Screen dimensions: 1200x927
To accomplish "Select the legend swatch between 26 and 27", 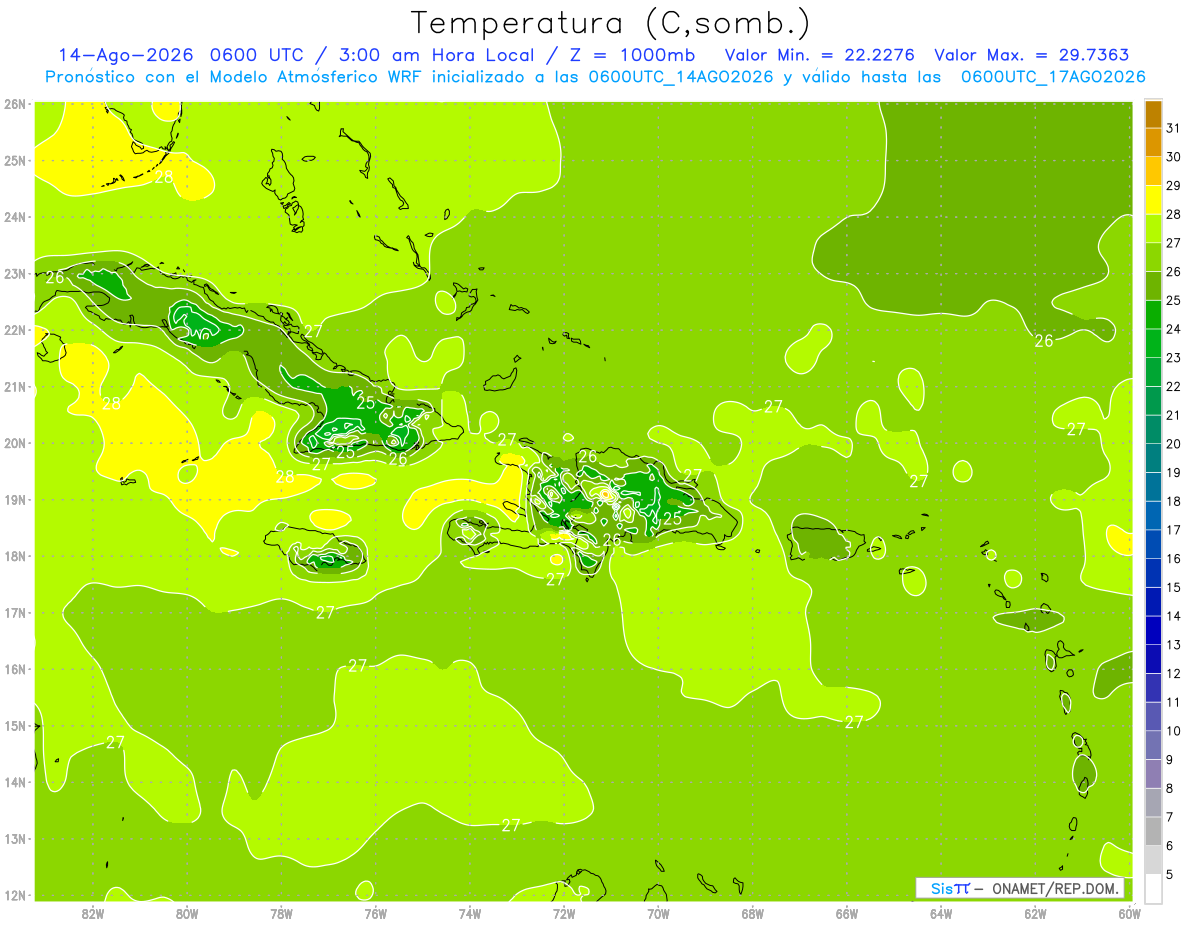I will click(x=1153, y=258).
